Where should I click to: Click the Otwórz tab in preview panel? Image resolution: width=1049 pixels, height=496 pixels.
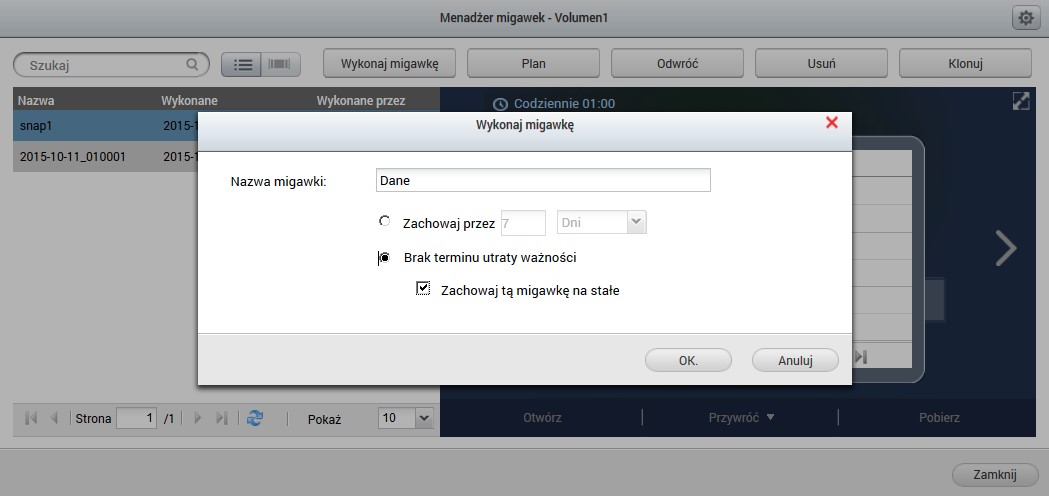pos(541,418)
